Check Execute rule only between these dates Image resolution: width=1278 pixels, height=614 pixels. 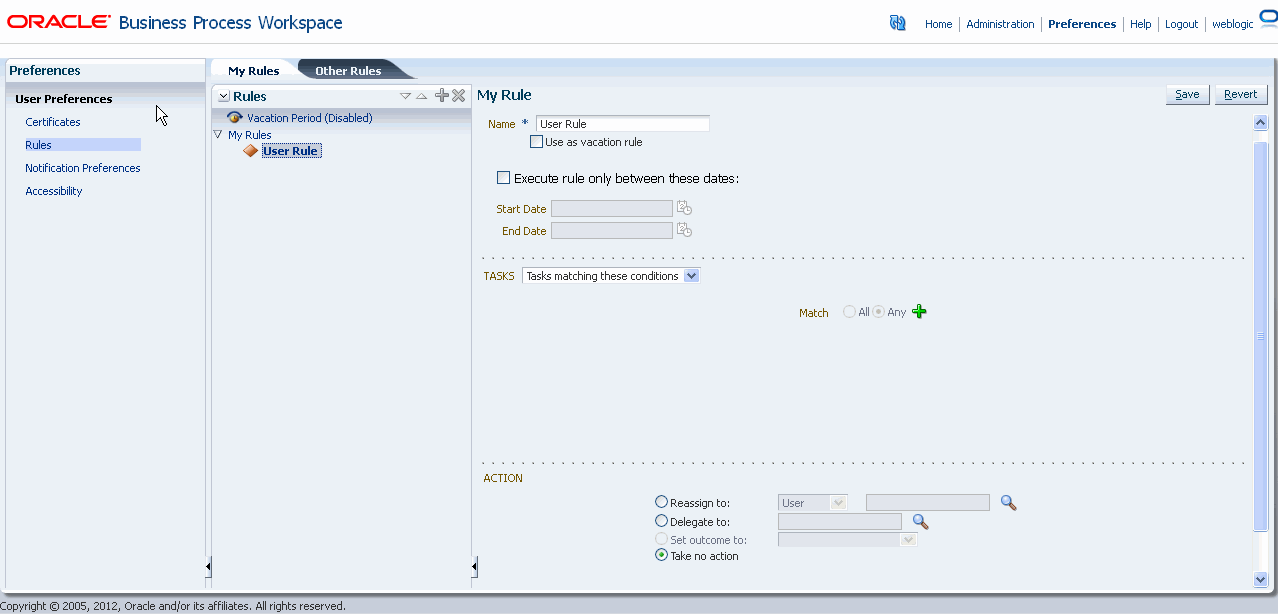pyautogui.click(x=503, y=178)
